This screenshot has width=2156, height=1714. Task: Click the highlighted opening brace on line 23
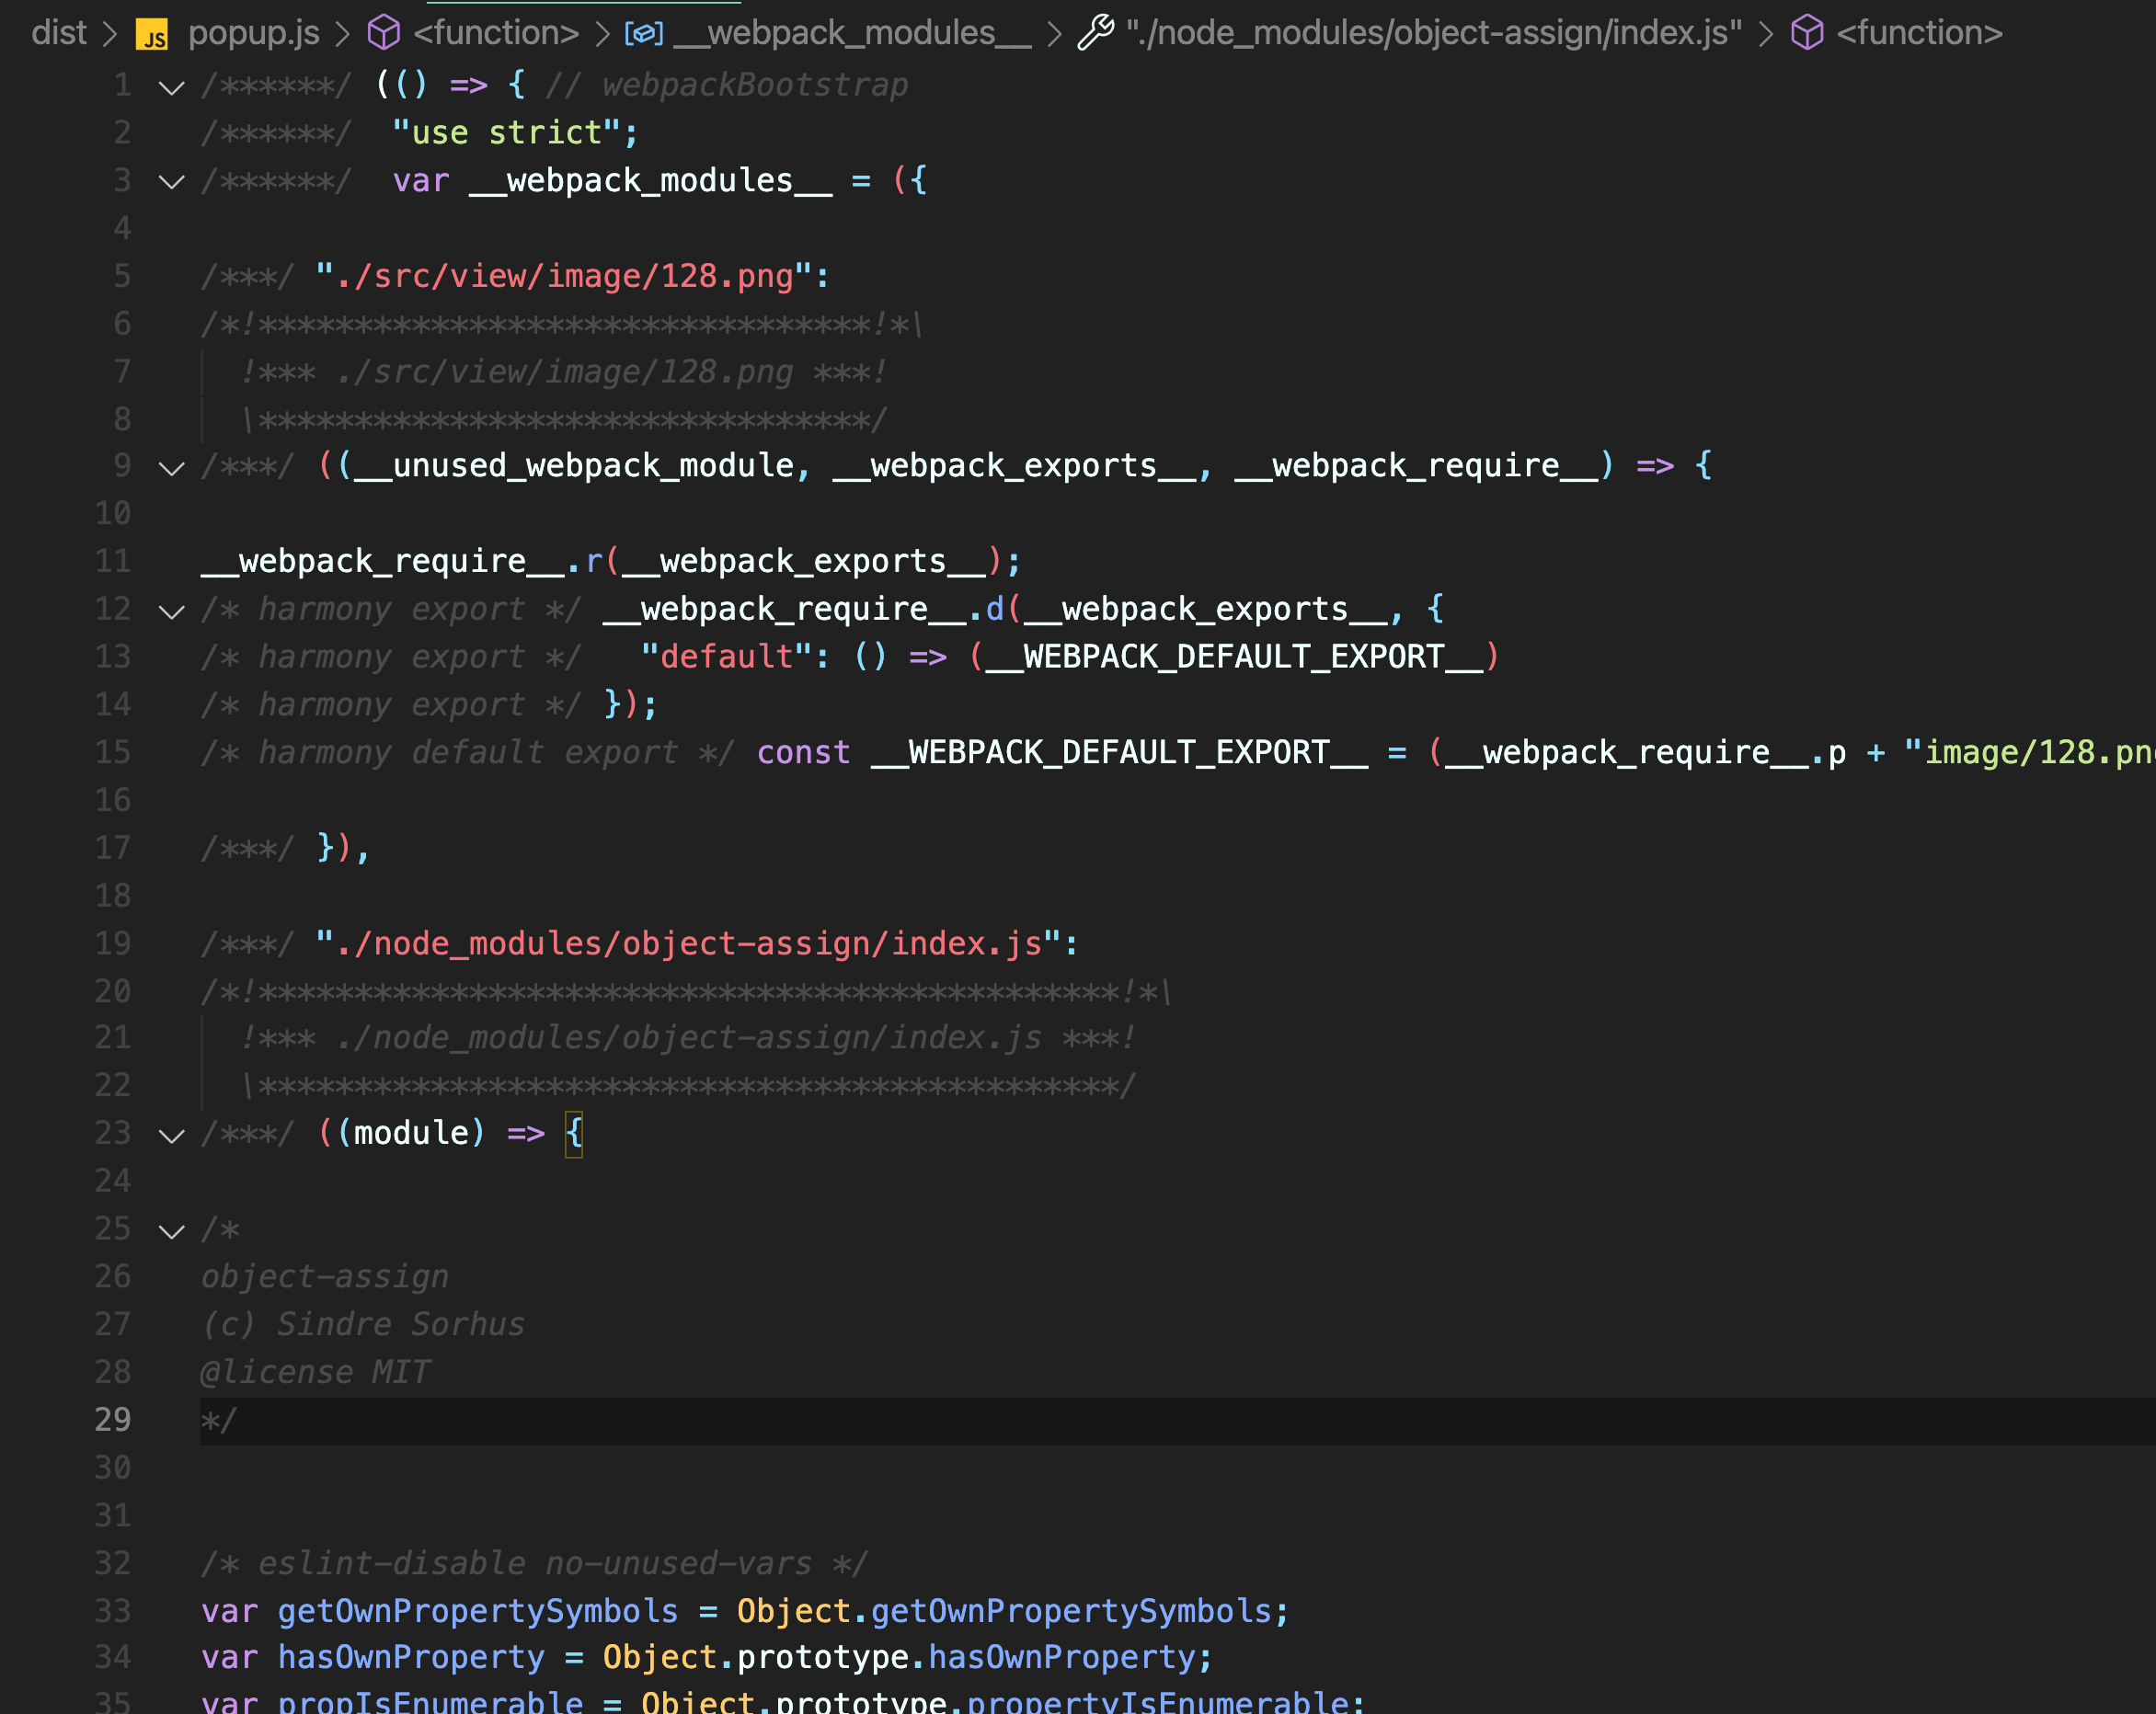[x=574, y=1134]
